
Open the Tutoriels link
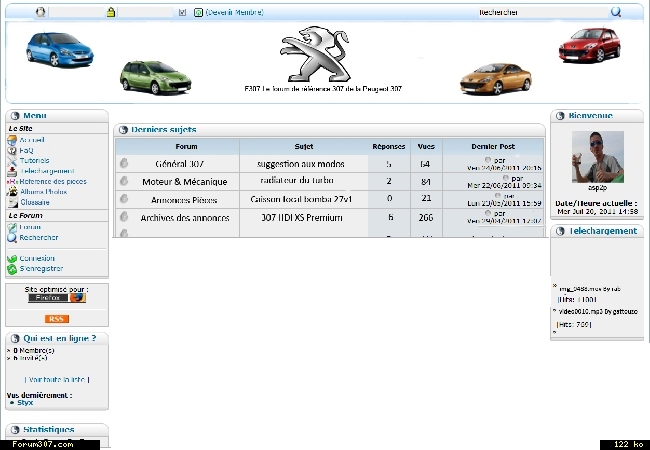(x=34, y=160)
